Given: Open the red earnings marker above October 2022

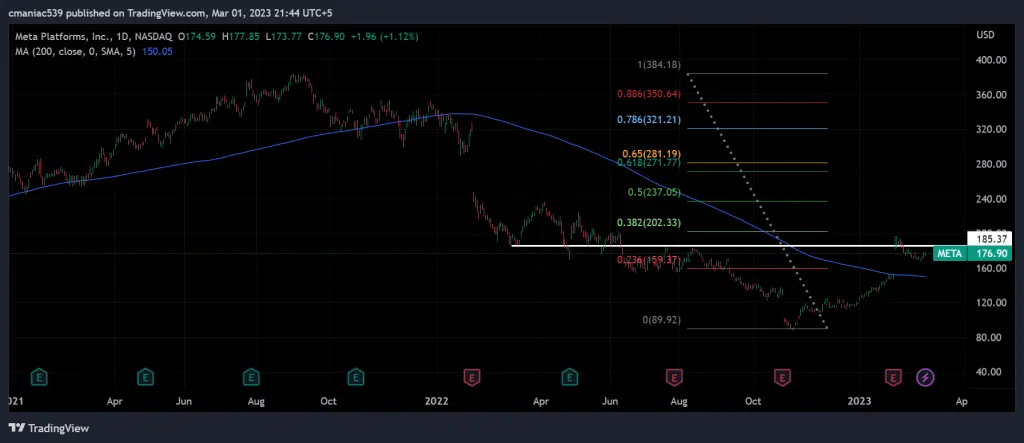Looking at the screenshot, I should point(782,377).
